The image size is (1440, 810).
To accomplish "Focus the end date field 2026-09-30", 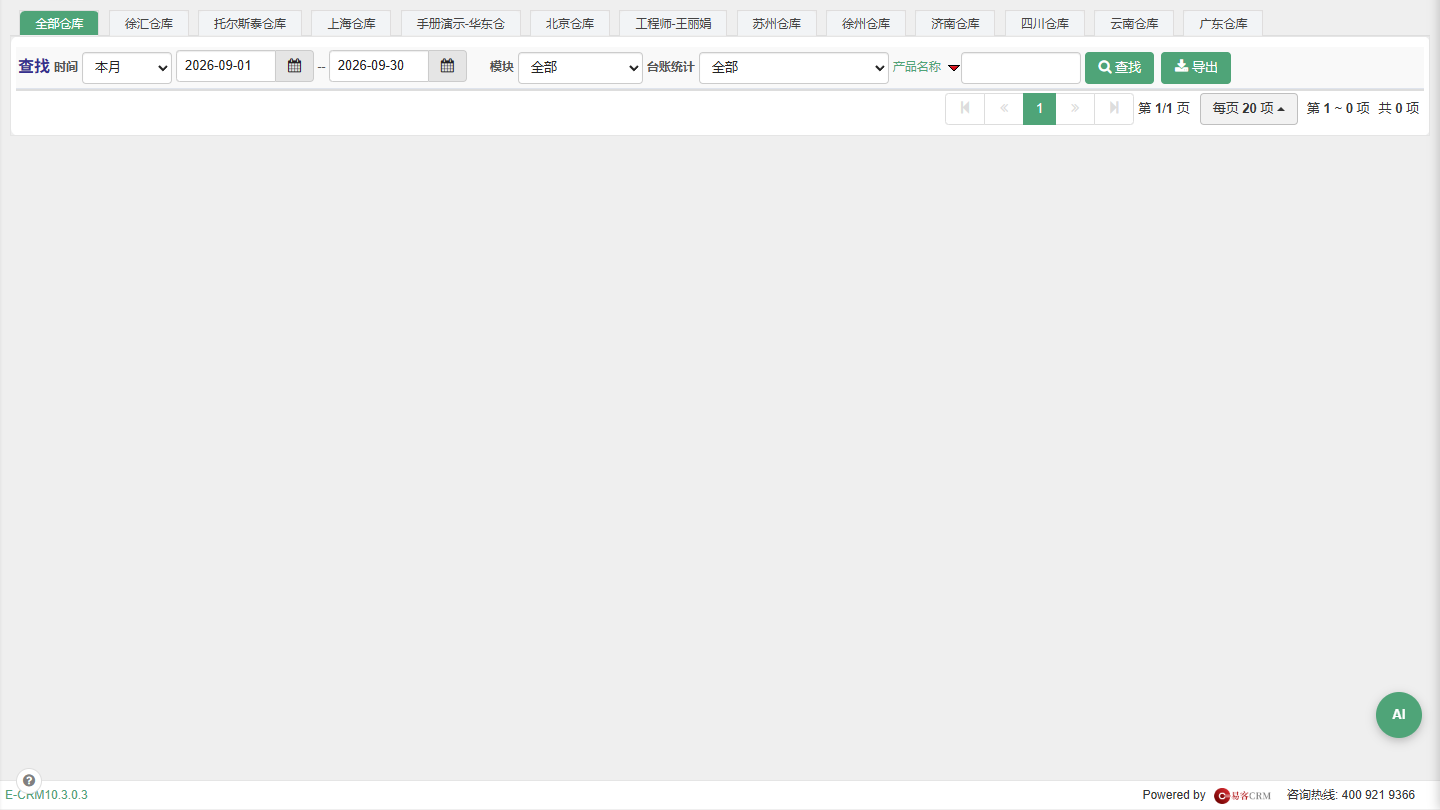I will 379,66.
